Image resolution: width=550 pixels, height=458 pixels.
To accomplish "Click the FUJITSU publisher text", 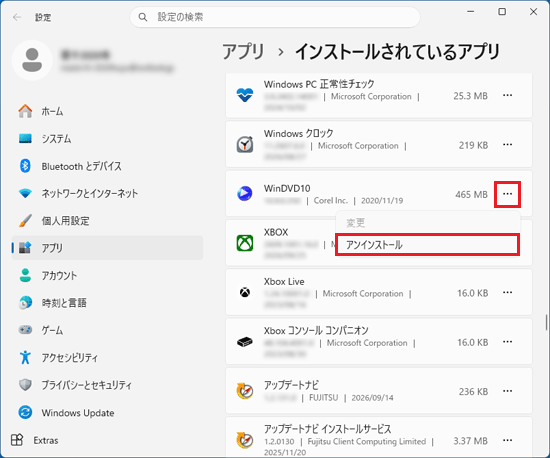I will point(323,398).
